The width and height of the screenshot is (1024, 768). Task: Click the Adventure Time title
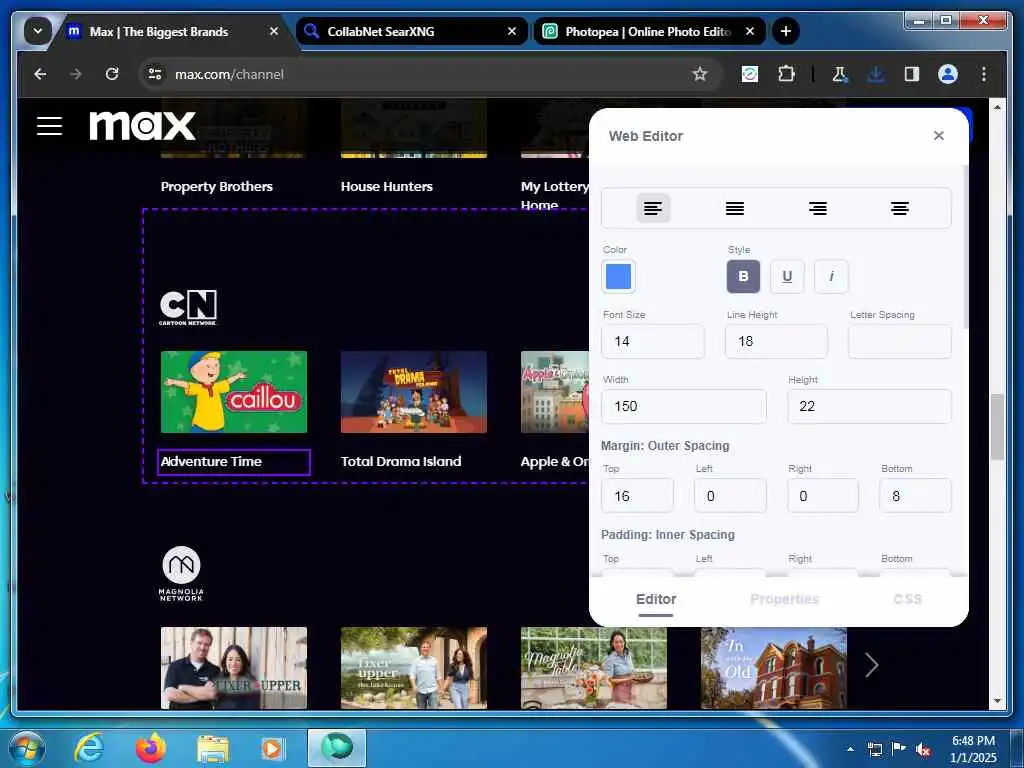(x=211, y=461)
